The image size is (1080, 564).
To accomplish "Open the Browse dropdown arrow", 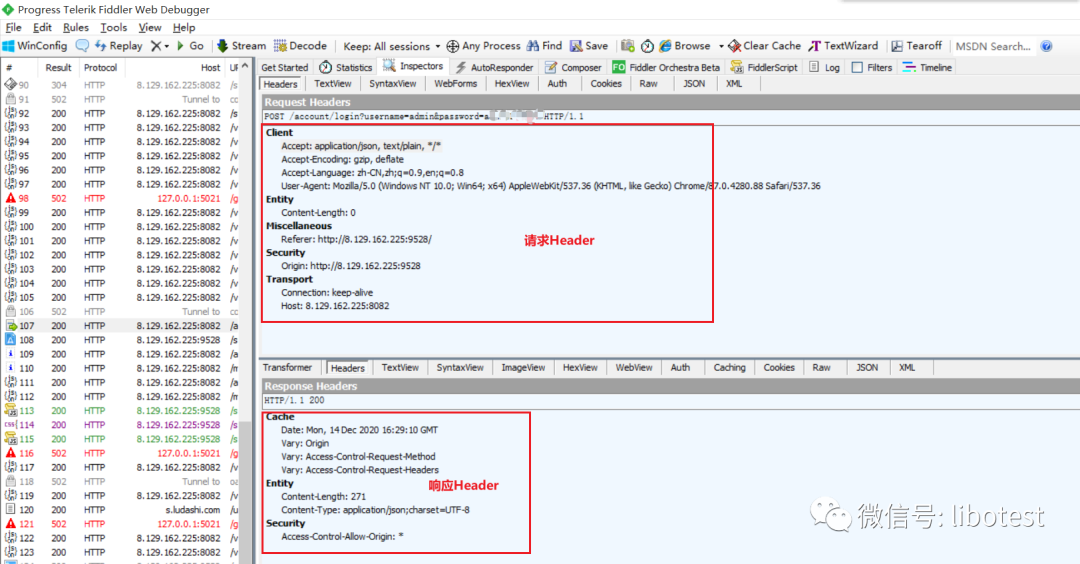I will pos(721,46).
